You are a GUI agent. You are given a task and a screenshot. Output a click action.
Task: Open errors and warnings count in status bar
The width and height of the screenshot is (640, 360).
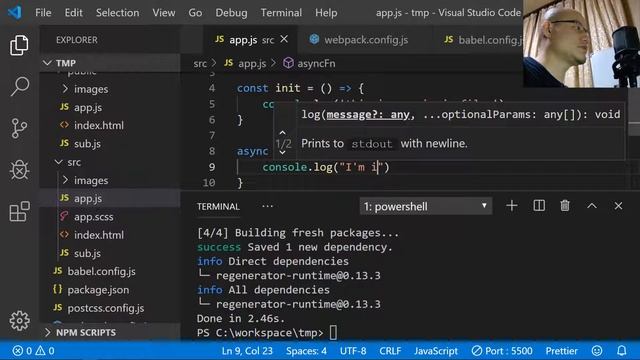[x=33, y=351]
